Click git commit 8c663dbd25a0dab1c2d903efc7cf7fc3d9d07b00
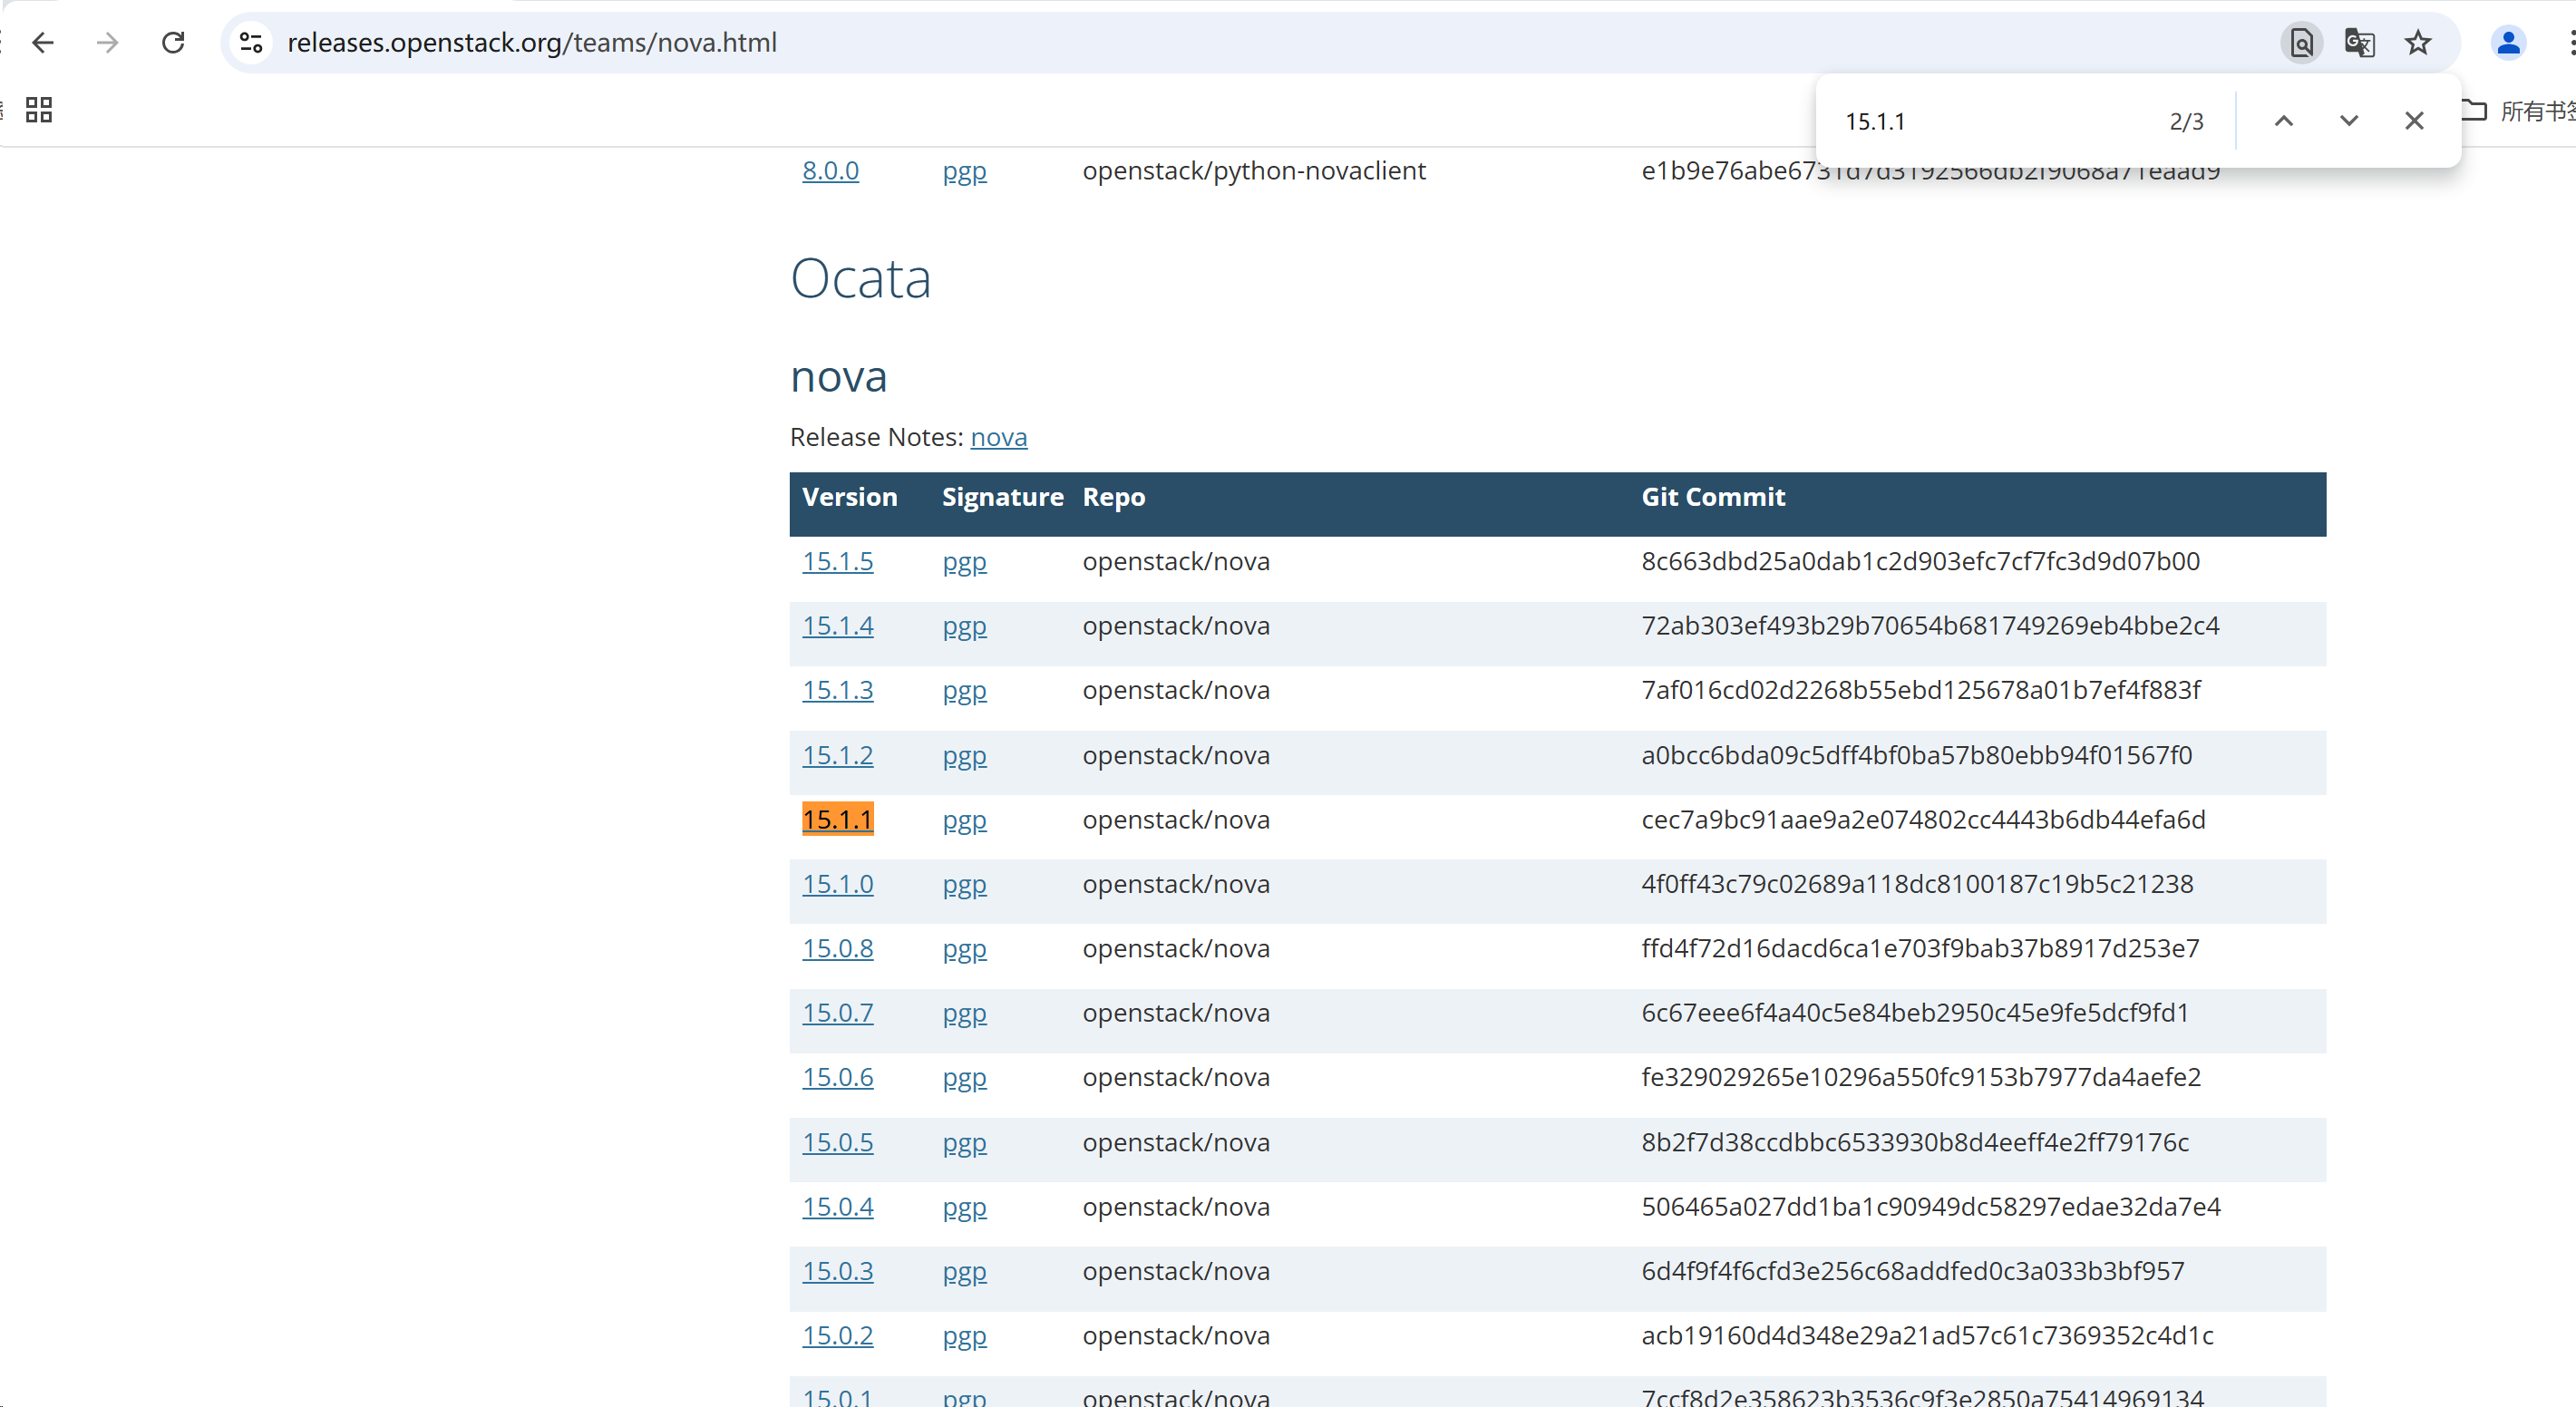The width and height of the screenshot is (2576, 1407). tap(1920, 561)
